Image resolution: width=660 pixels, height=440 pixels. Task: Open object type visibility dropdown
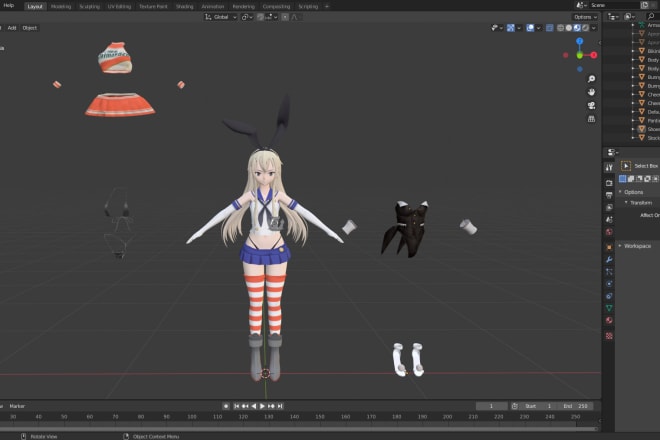pyautogui.click(x=497, y=28)
